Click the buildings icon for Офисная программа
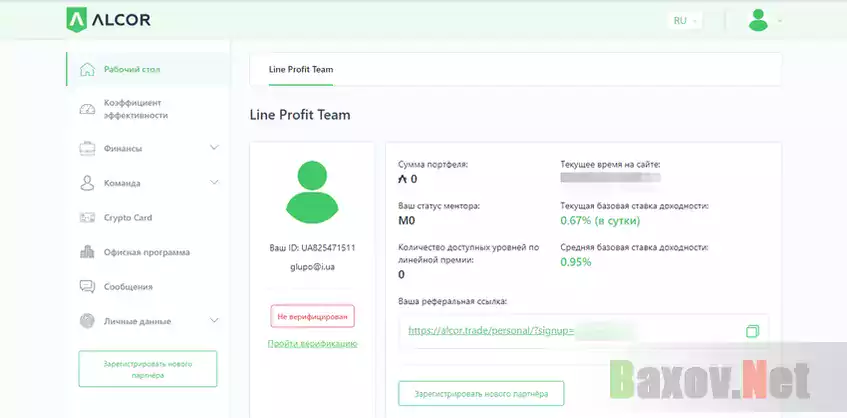Viewport: 847px width, 418px height. [x=87, y=252]
